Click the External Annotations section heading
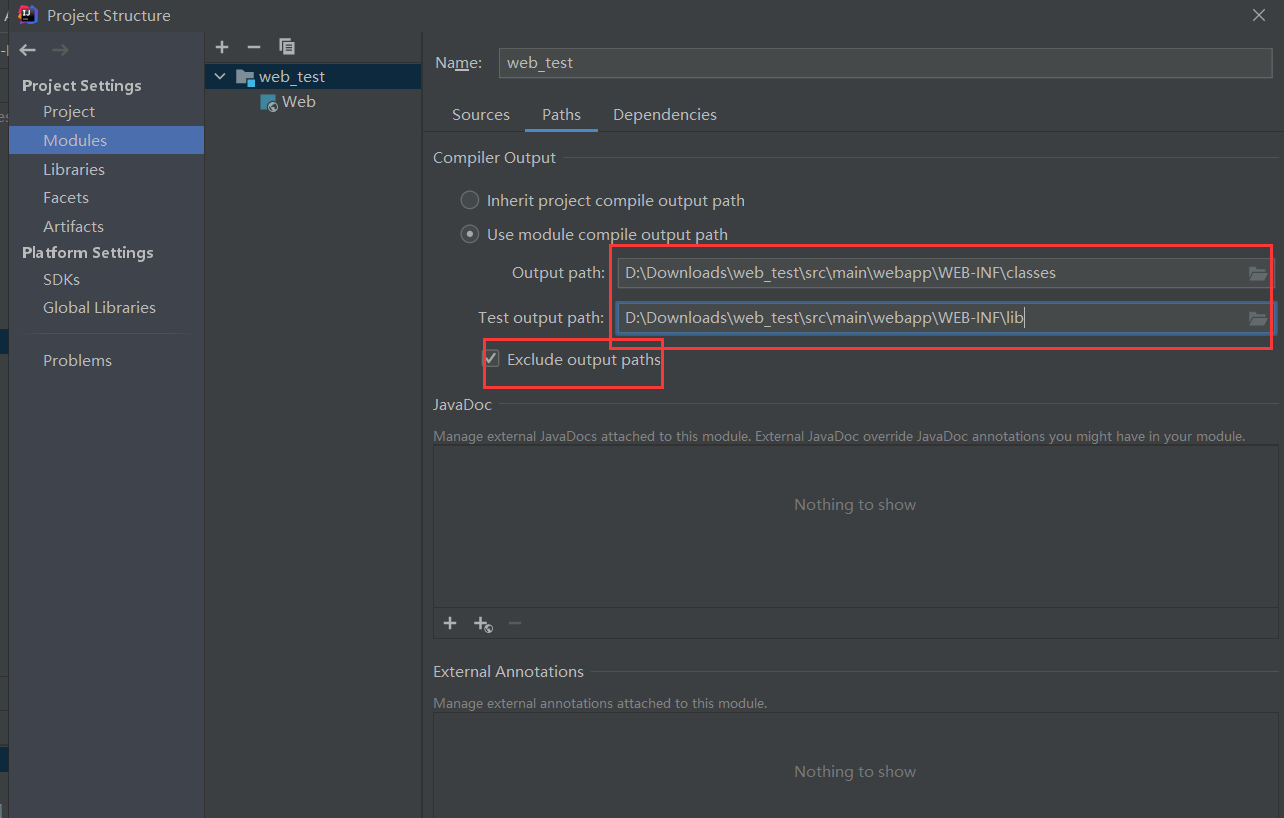The width and height of the screenshot is (1284, 818). pyautogui.click(x=508, y=672)
